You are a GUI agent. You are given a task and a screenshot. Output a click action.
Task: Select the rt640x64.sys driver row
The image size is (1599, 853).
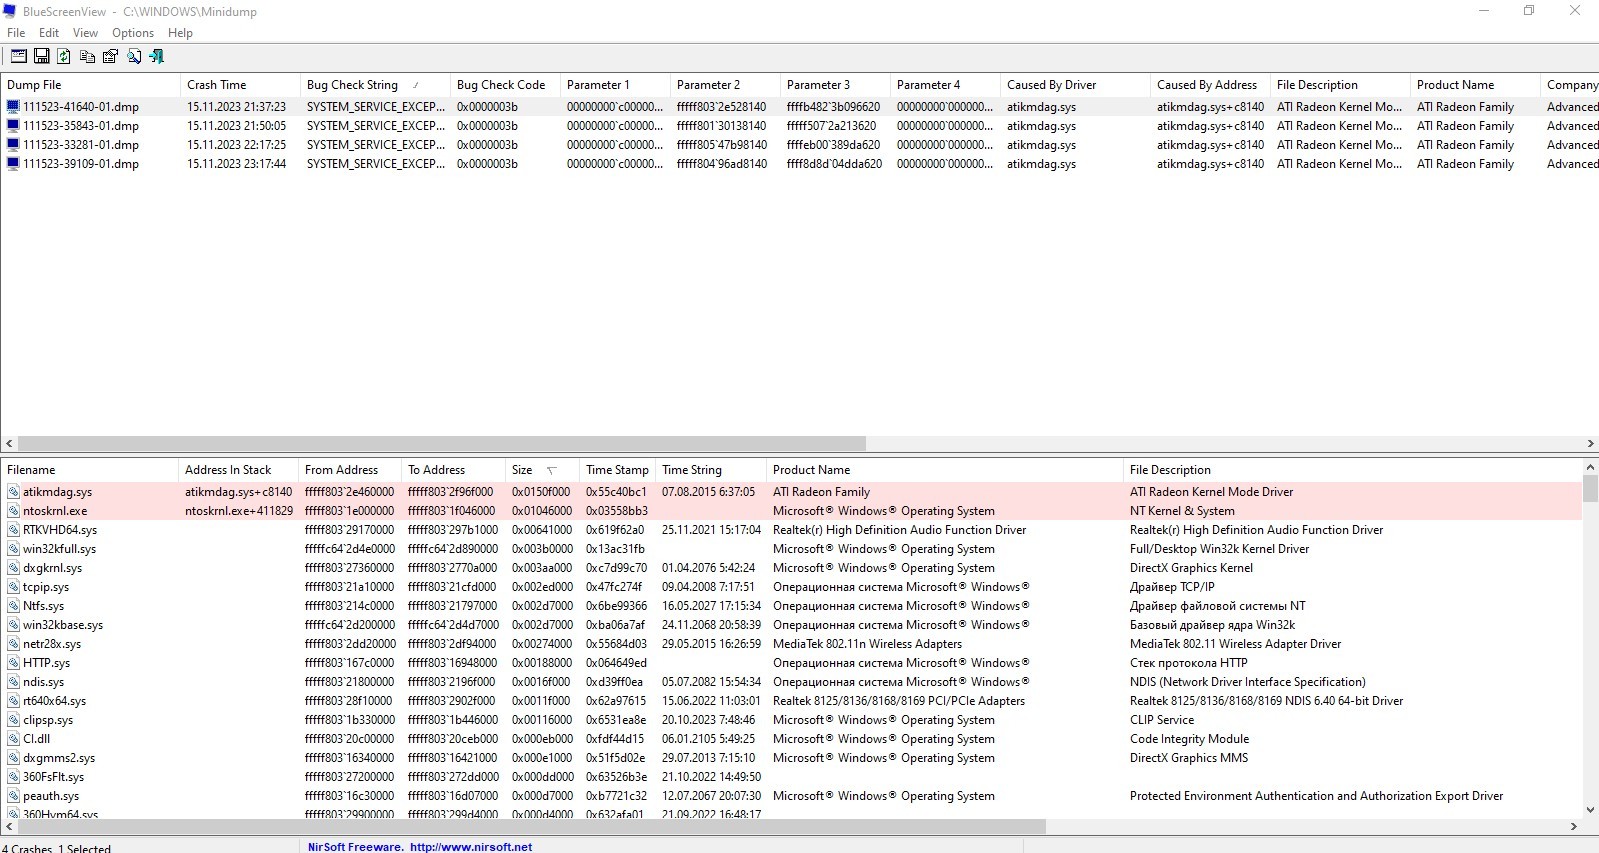[x=791, y=701]
